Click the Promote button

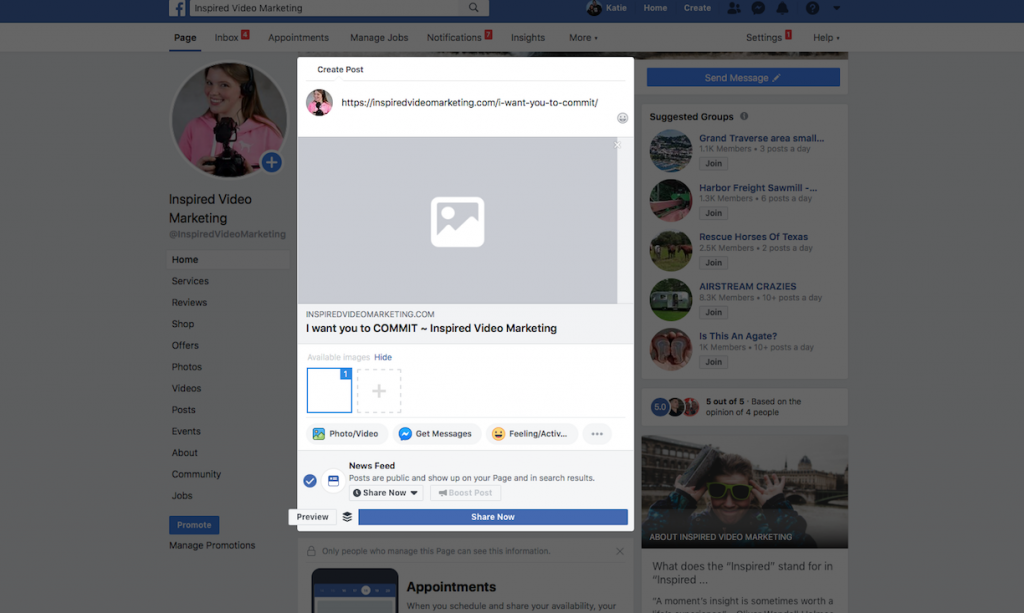tap(194, 525)
